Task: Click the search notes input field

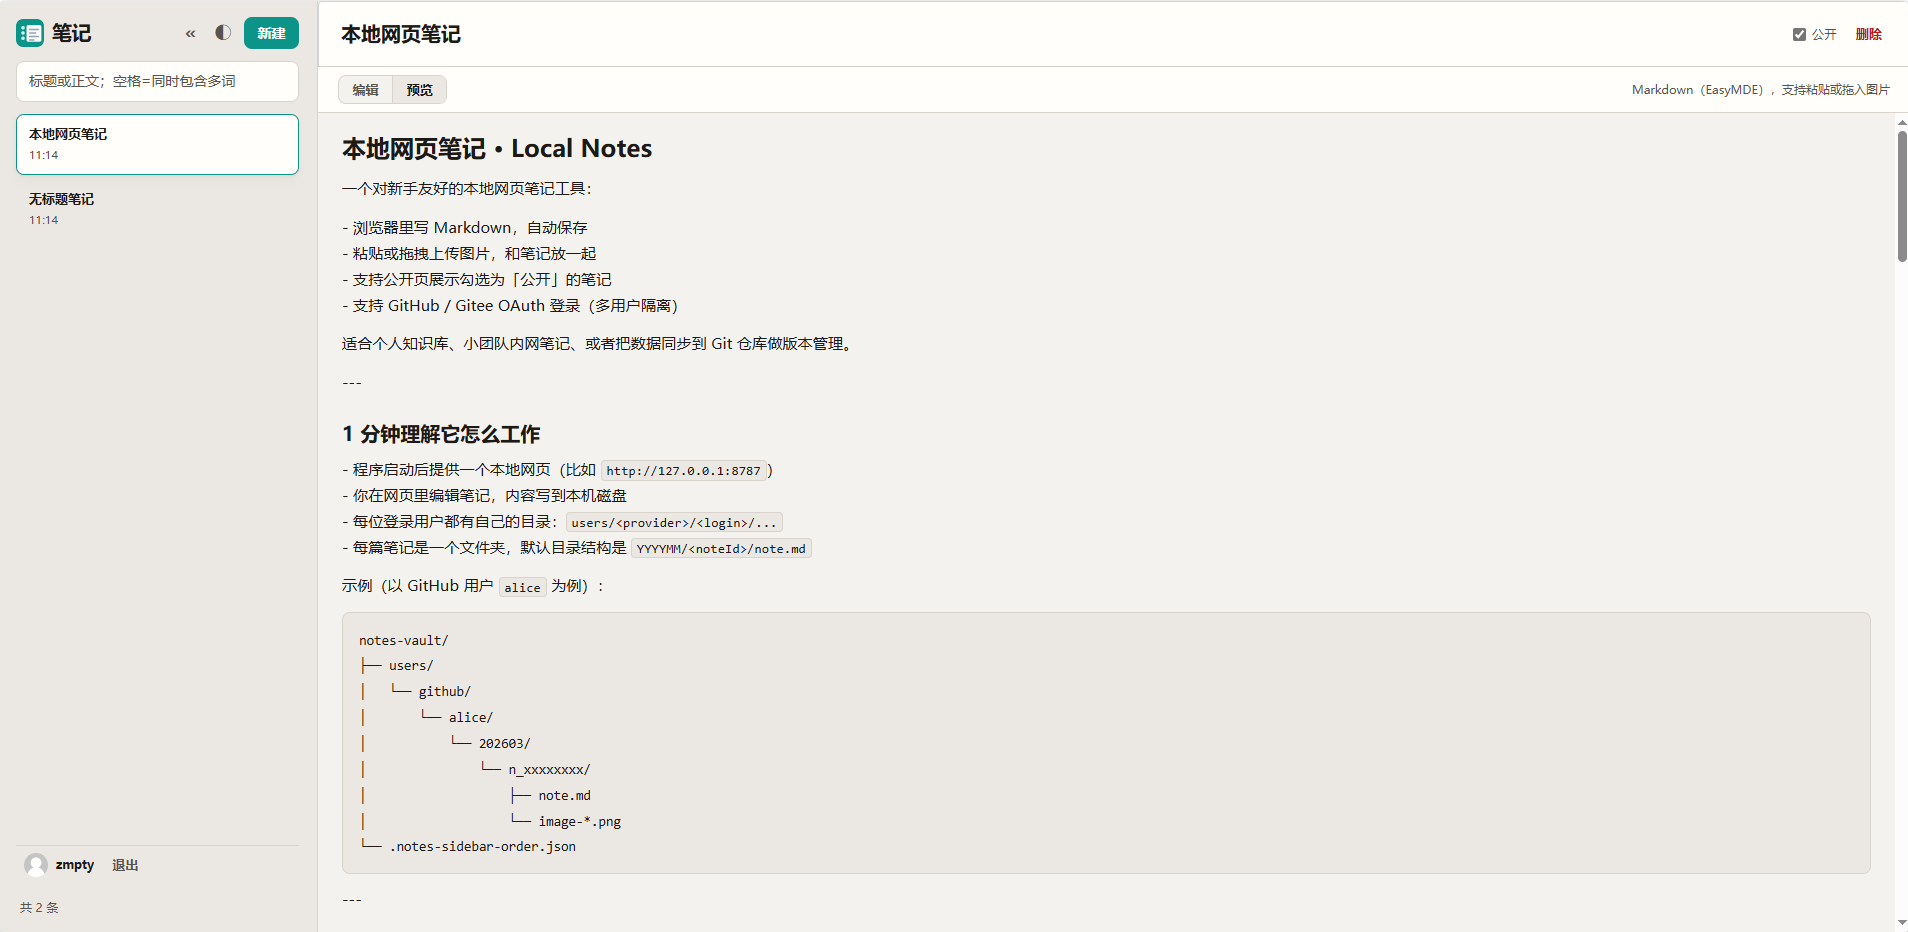Action: pos(157,81)
